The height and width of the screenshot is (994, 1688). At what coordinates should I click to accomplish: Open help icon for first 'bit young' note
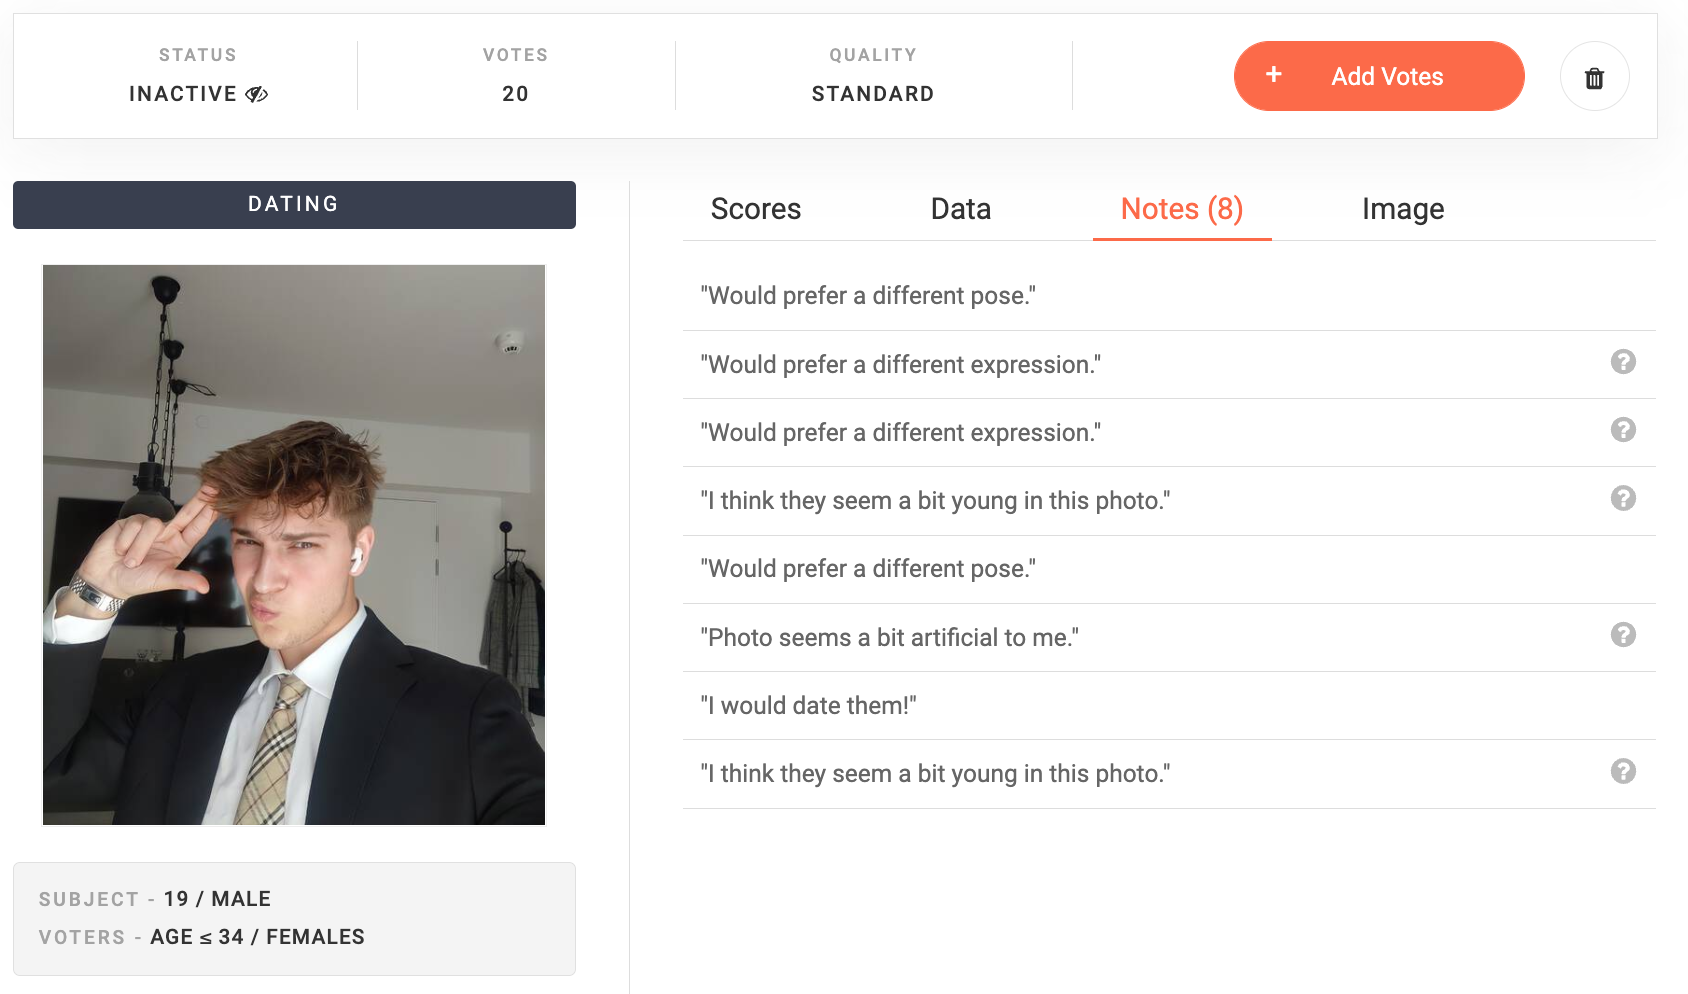pyautogui.click(x=1623, y=498)
